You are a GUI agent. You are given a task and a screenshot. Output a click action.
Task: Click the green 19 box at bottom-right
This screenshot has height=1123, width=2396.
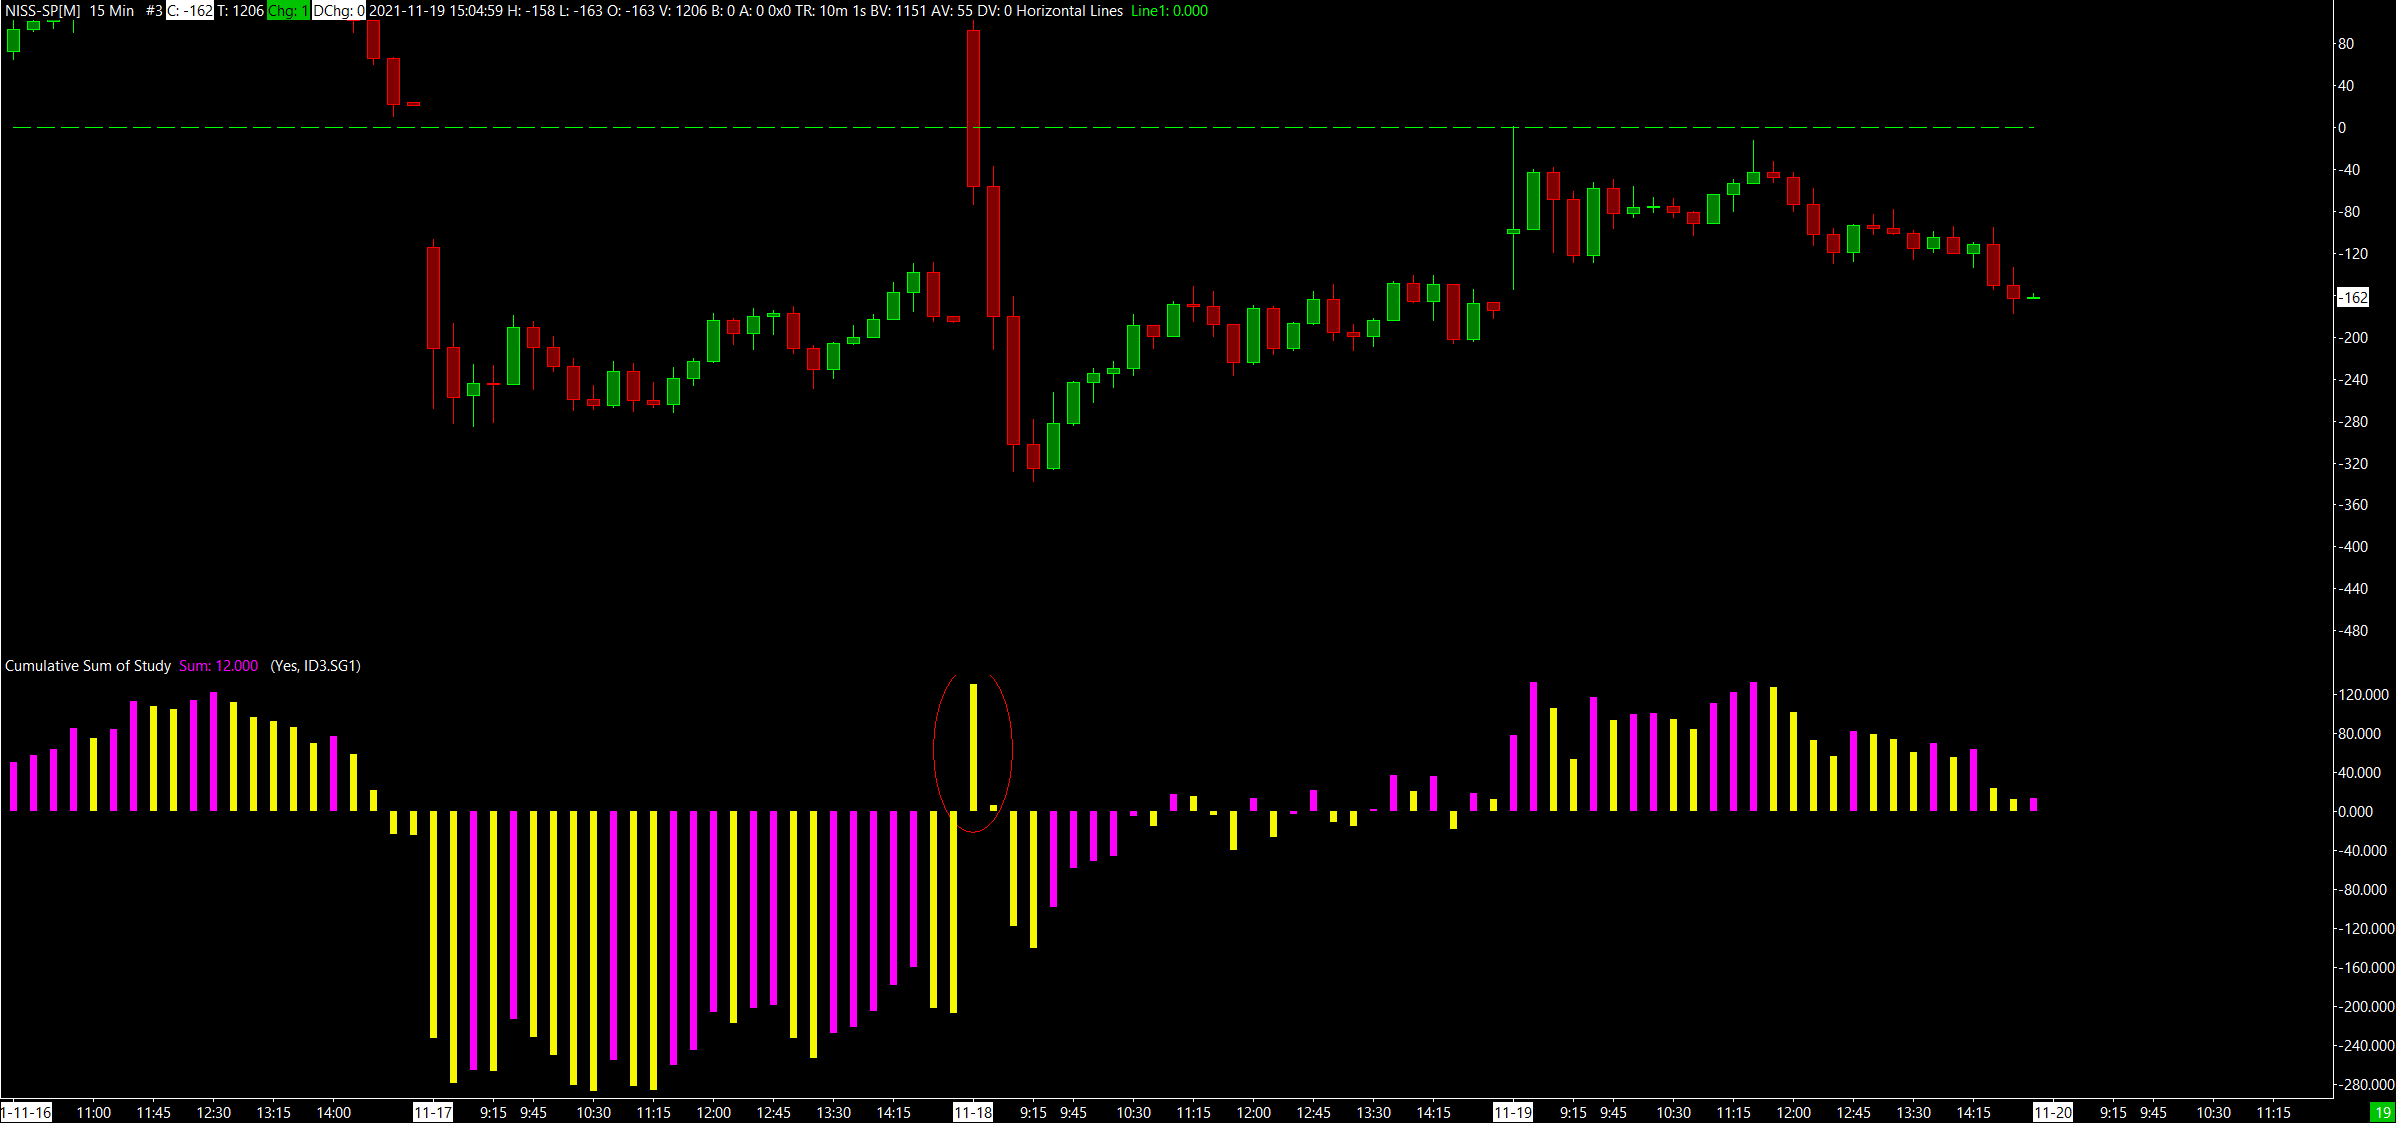click(2382, 1112)
